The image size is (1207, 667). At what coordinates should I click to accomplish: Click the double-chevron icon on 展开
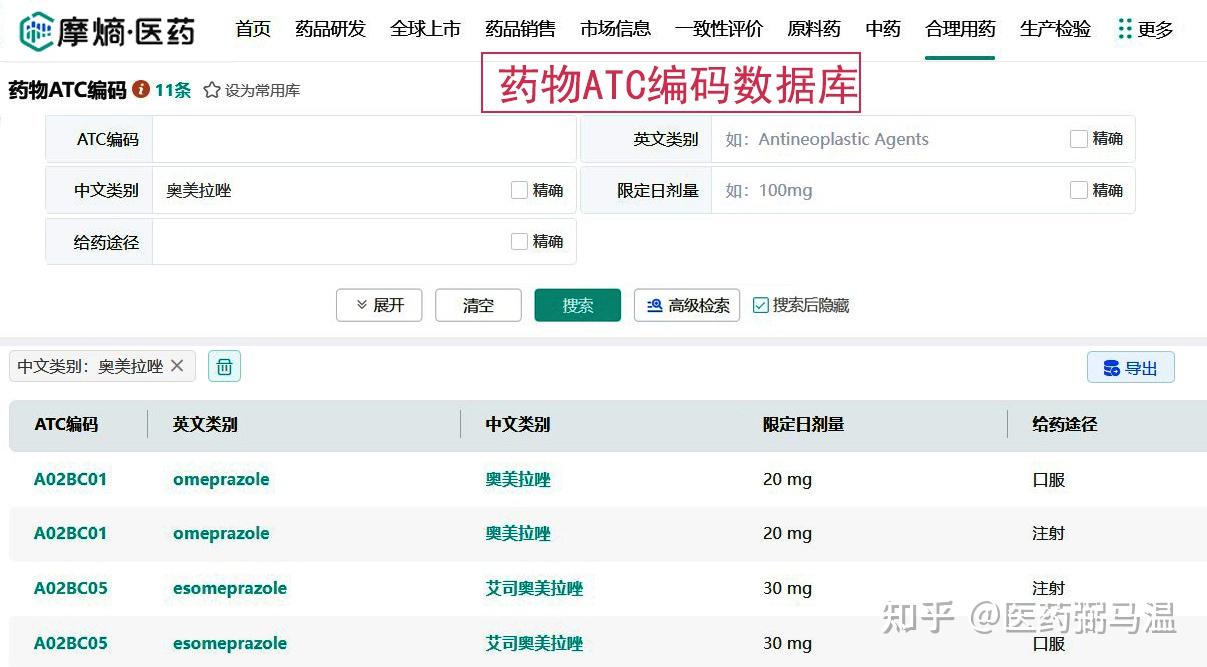[362, 306]
